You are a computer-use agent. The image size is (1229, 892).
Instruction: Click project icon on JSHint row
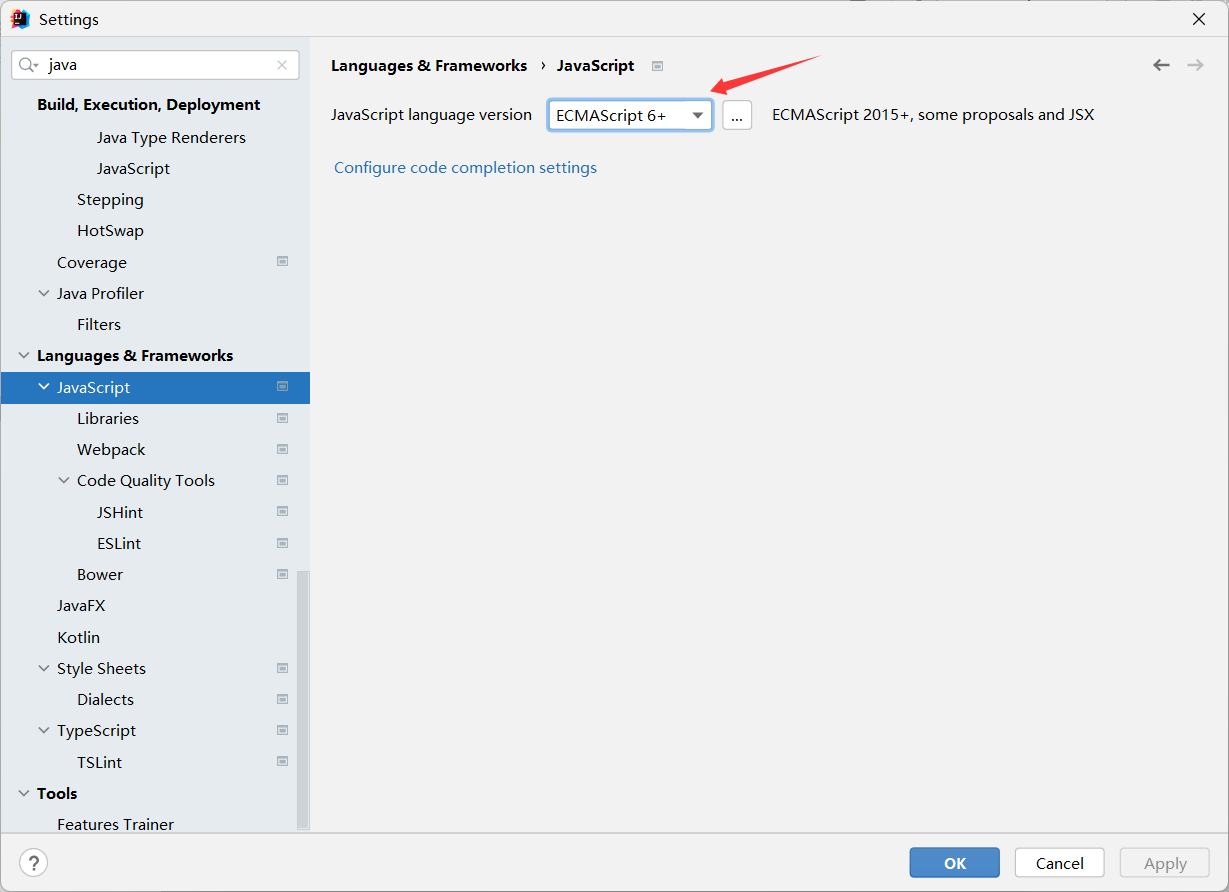click(282, 512)
